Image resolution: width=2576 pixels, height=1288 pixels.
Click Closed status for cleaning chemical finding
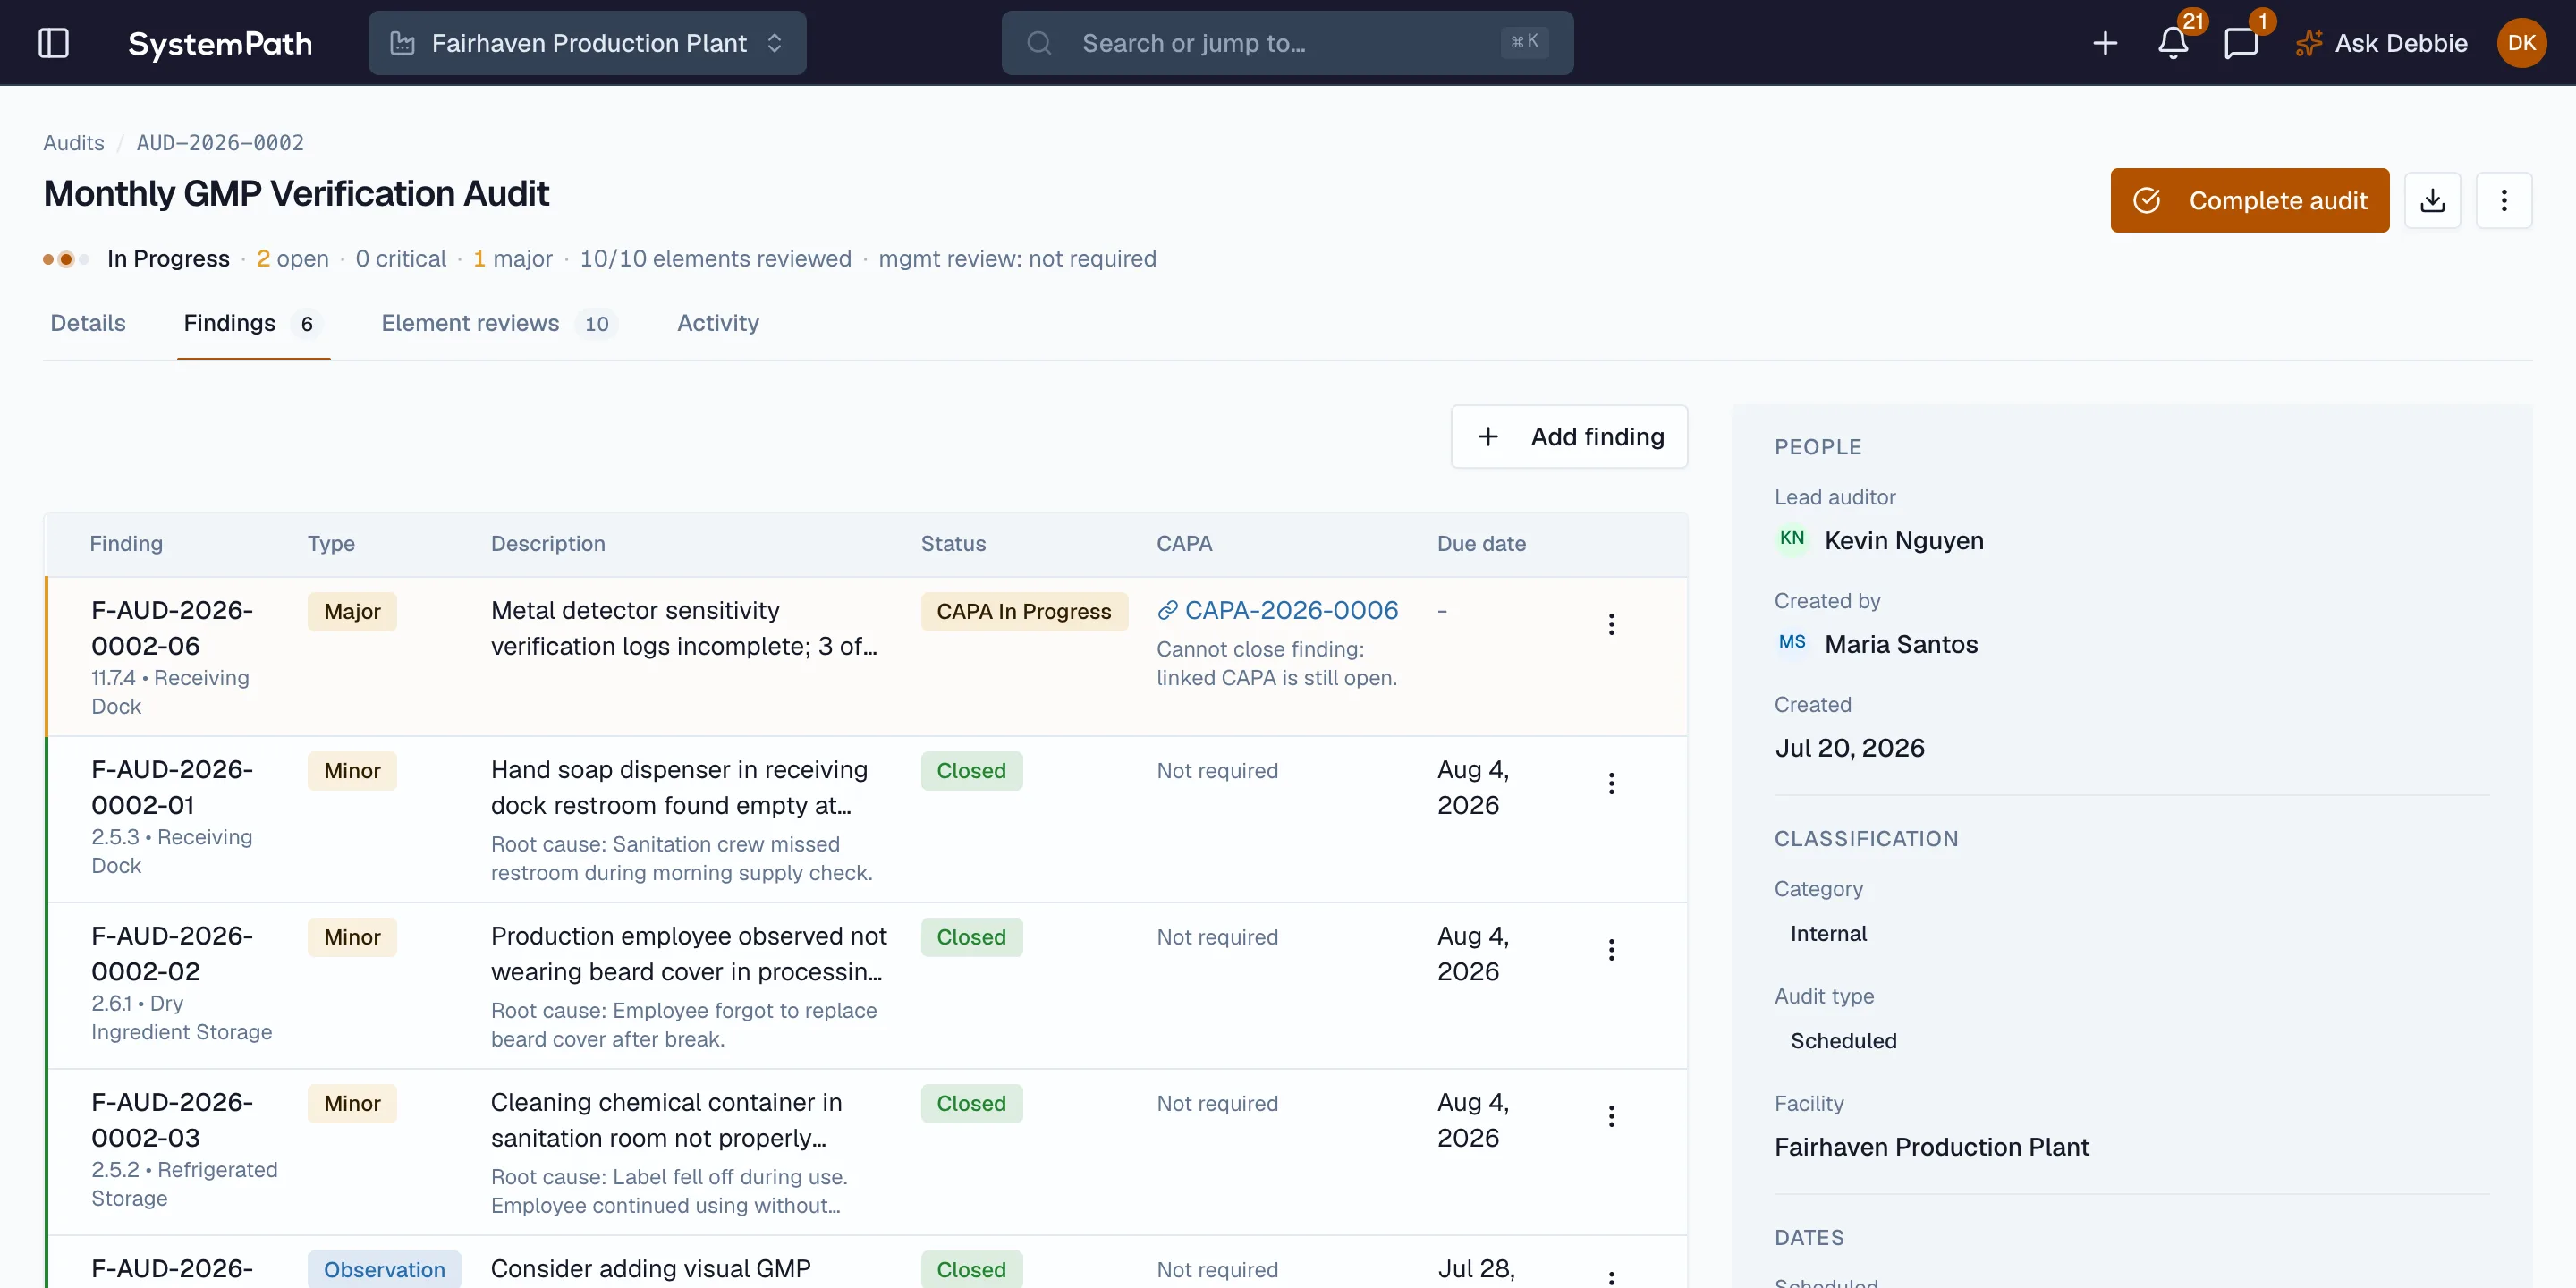coord(971,1102)
